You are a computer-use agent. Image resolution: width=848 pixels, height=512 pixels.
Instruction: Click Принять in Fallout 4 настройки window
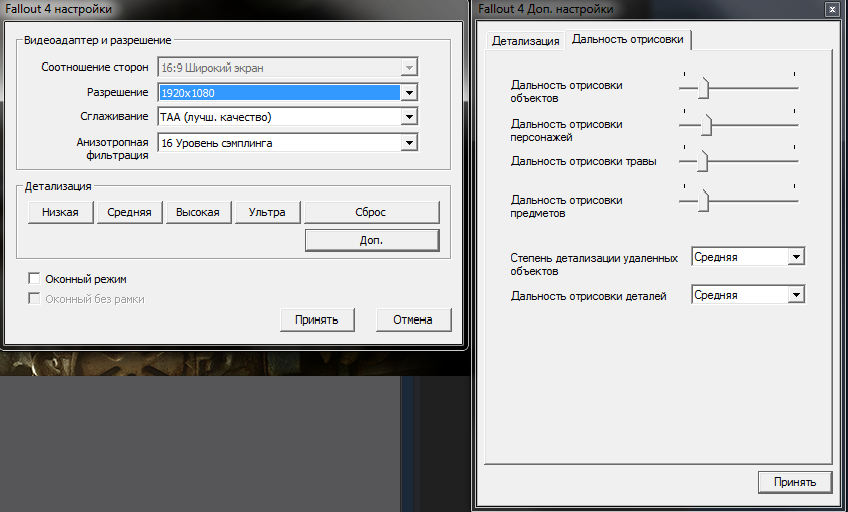tap(317, 320)
